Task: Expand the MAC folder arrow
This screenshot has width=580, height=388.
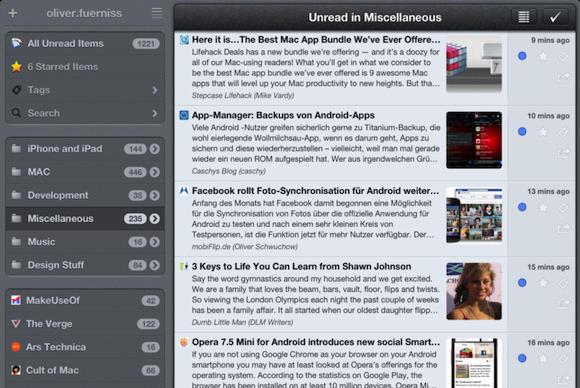Action: pyautogui.click(x=155, y=172)
